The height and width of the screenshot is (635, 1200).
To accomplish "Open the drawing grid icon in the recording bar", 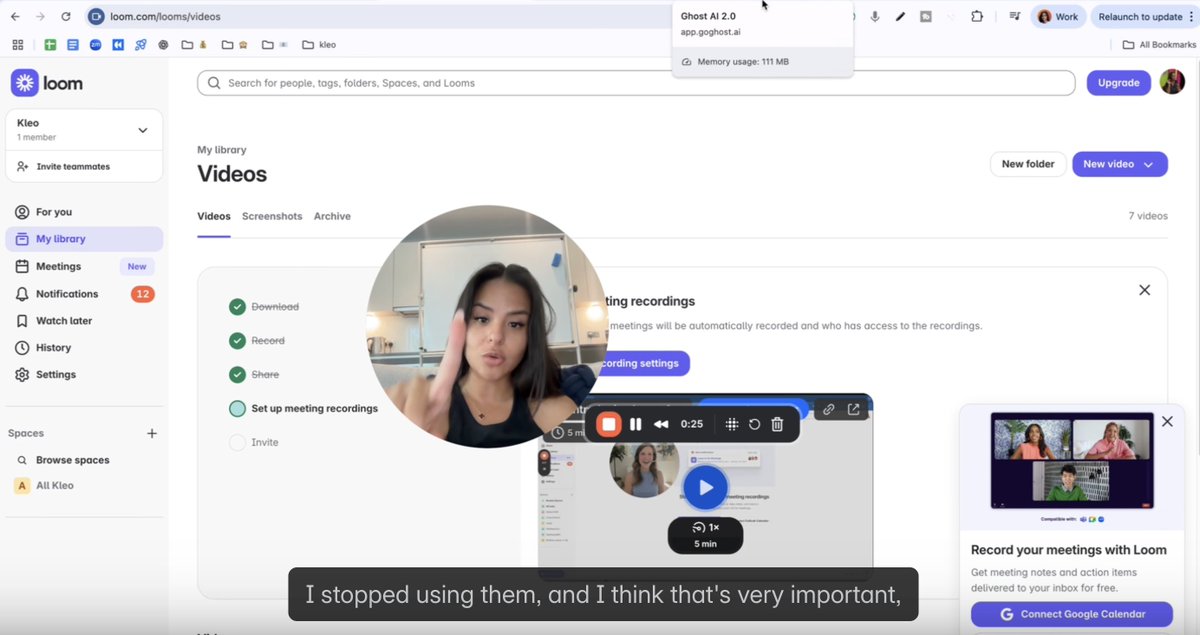I will pyautogui.click(x=732, y=424).
